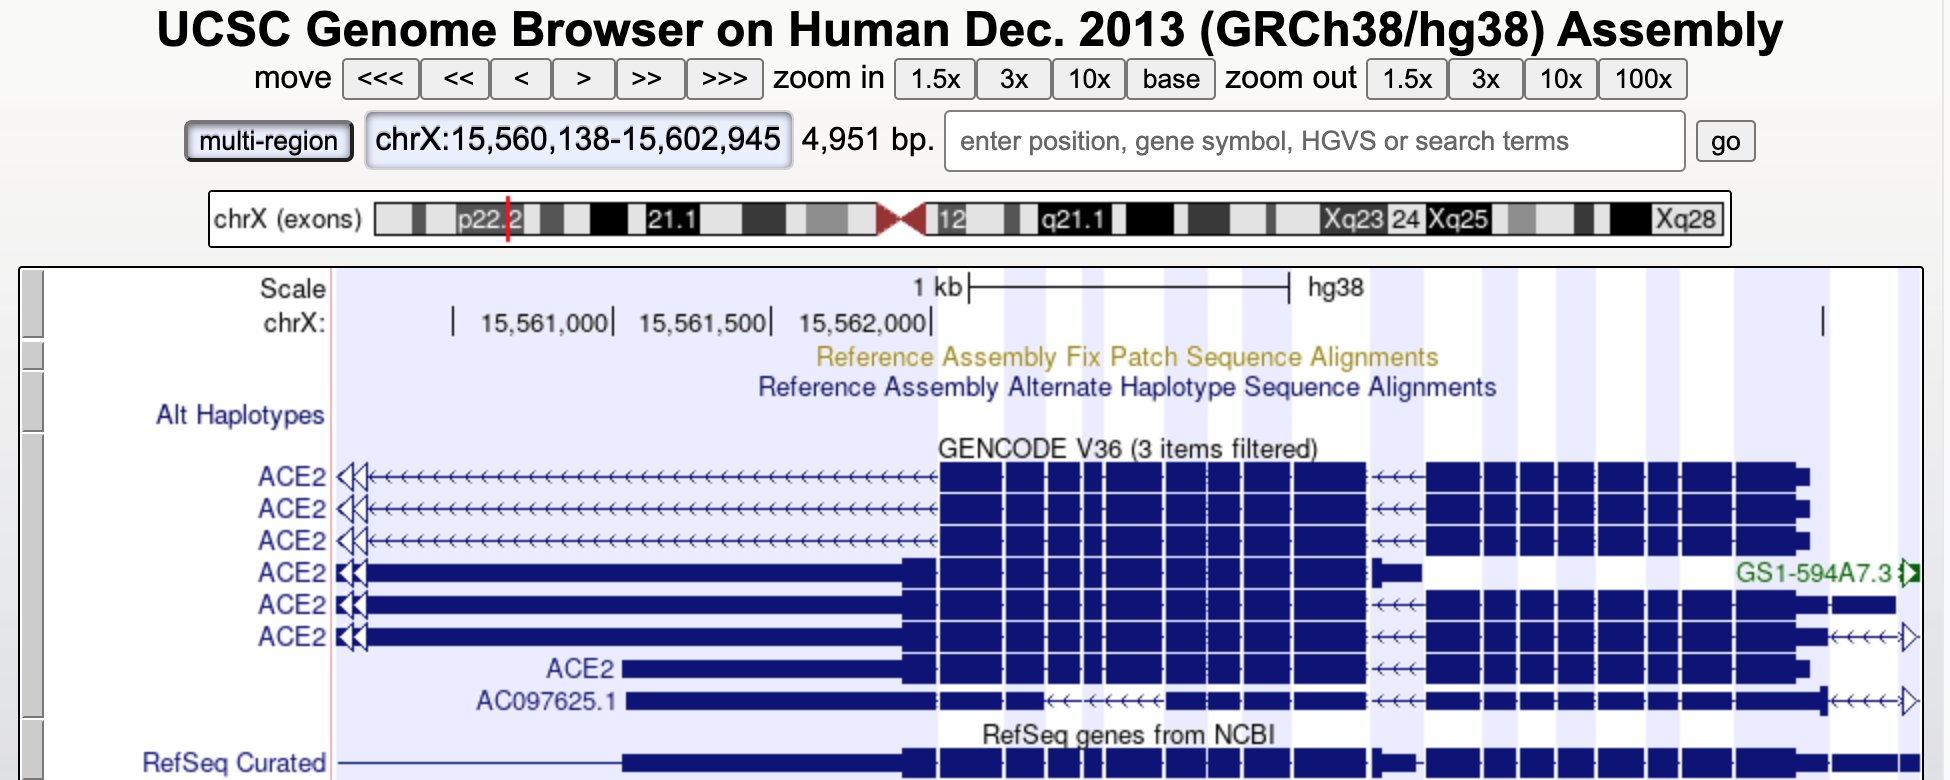This screenshot has width=1950, height=780.
Task: Nudge view left with single < button
Action: coord(521,79)
